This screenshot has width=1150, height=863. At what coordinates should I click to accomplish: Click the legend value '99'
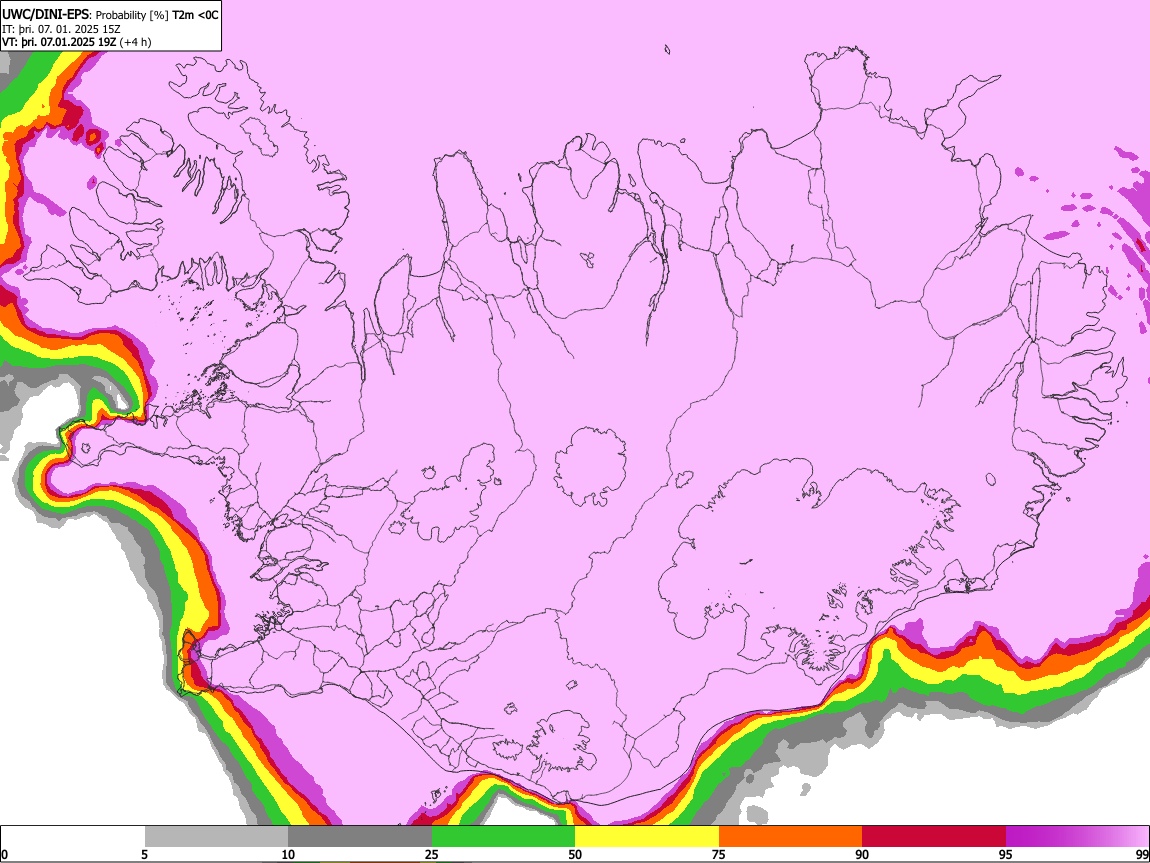[1141, 855]
